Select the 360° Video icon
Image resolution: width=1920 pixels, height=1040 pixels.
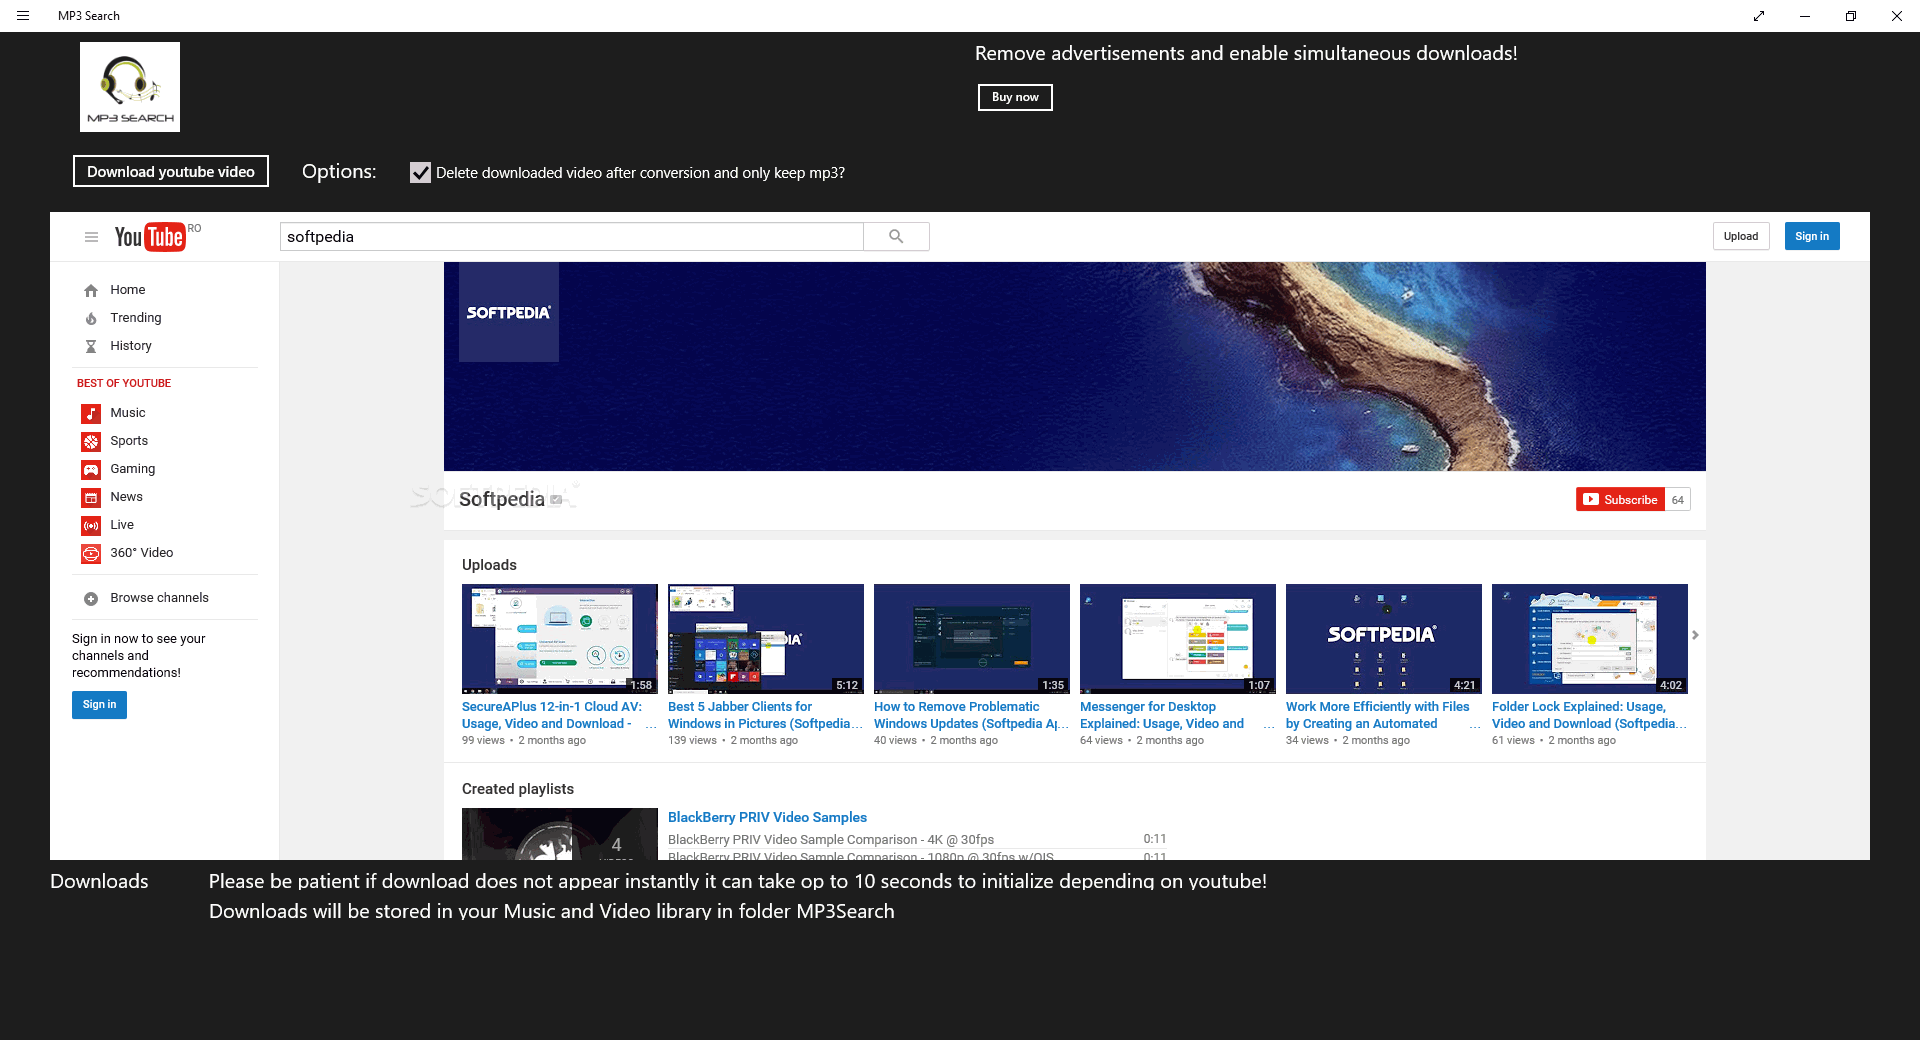[90, 553]
